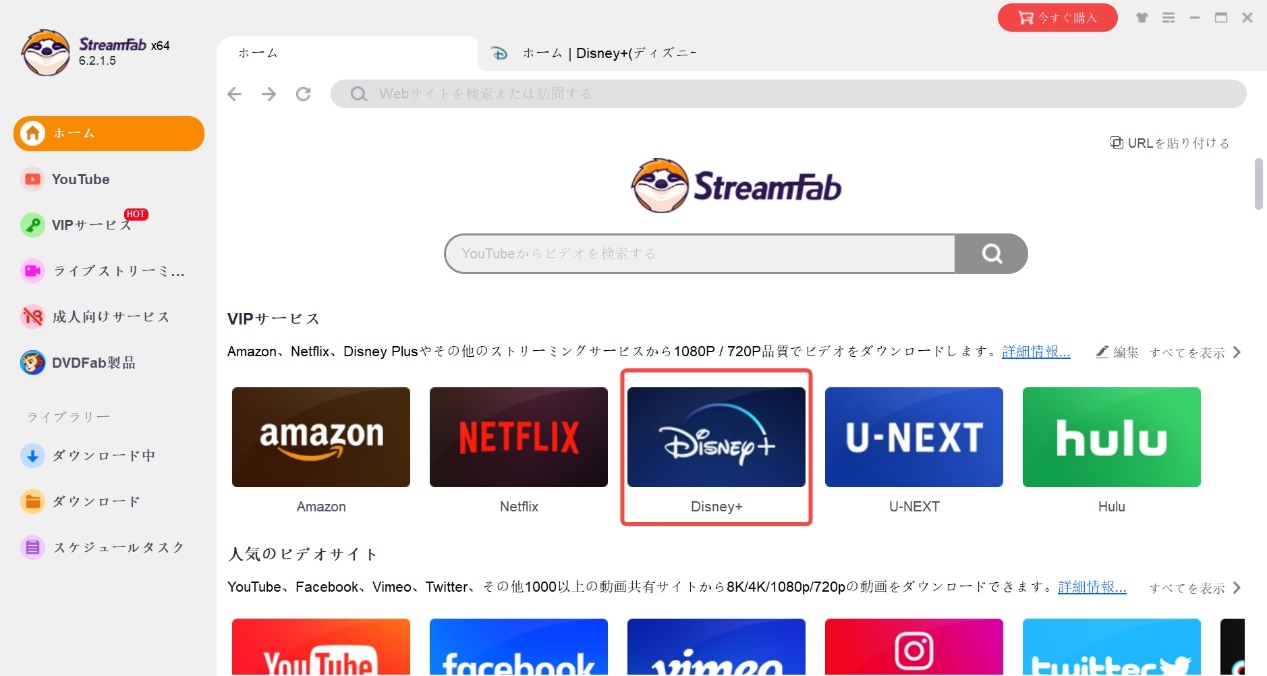Click the StreamFab sloth logo in sidebar

pos(46,52)
